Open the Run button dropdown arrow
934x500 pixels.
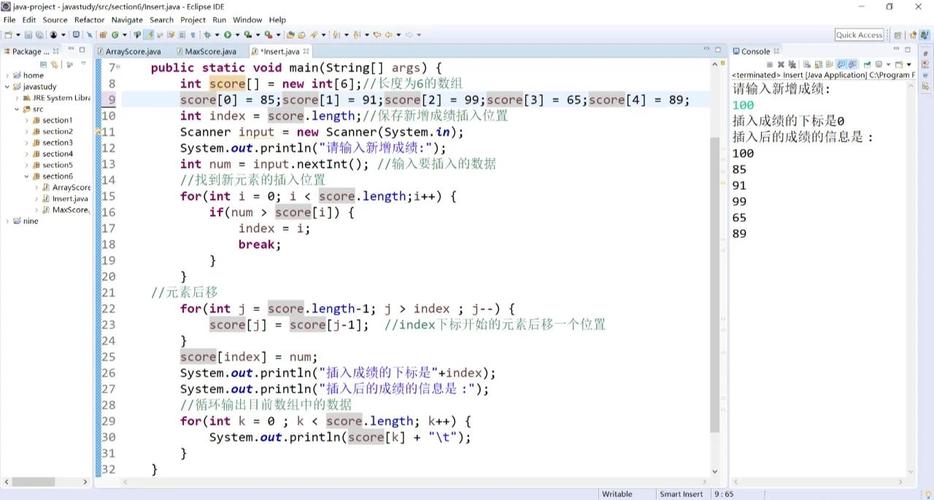[237, 35]
